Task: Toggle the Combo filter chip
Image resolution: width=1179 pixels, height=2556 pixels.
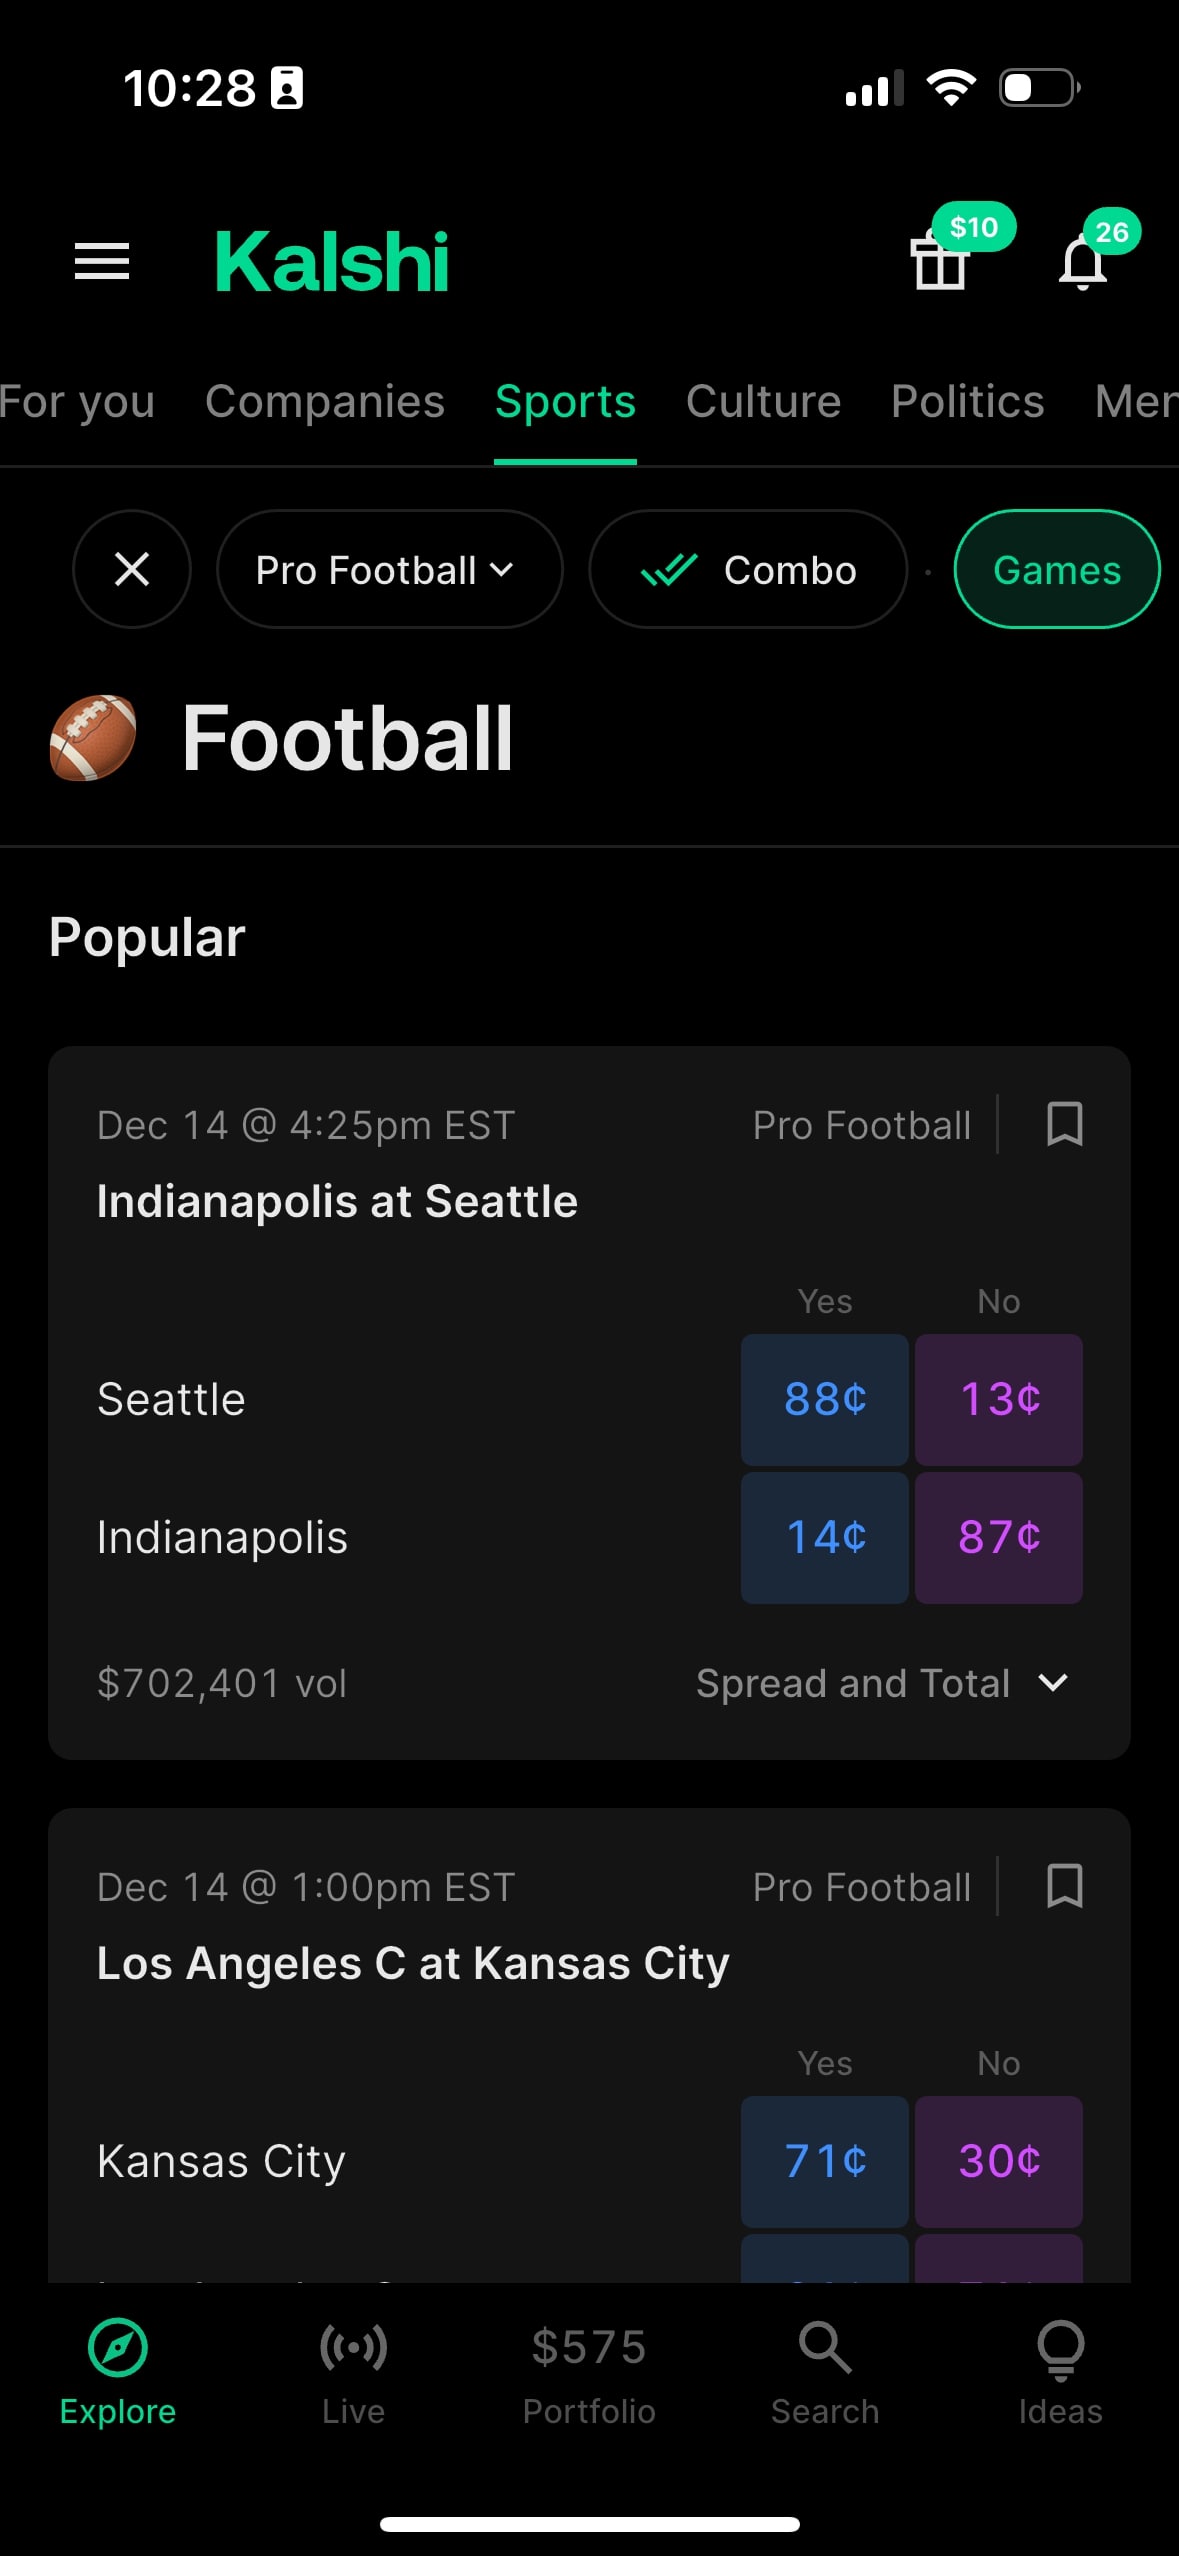Action: 748,569
